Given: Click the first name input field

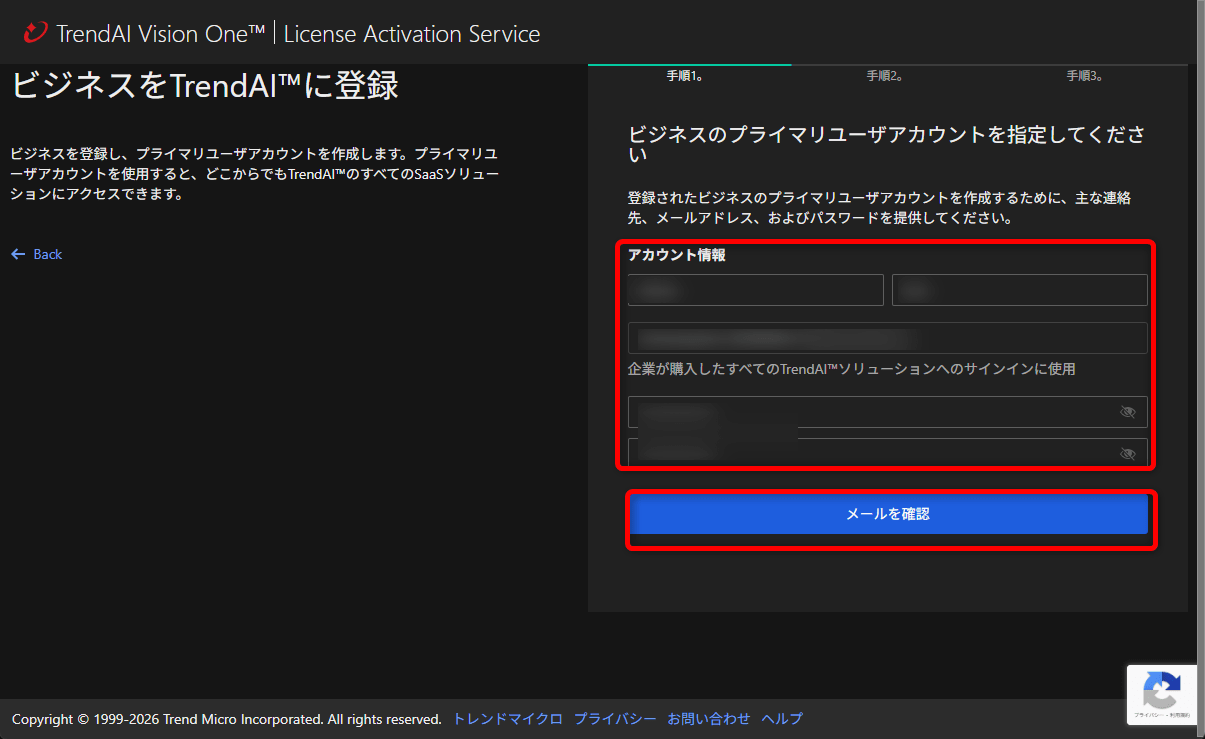Looking at the screenshot, I should tap(755, 289).
